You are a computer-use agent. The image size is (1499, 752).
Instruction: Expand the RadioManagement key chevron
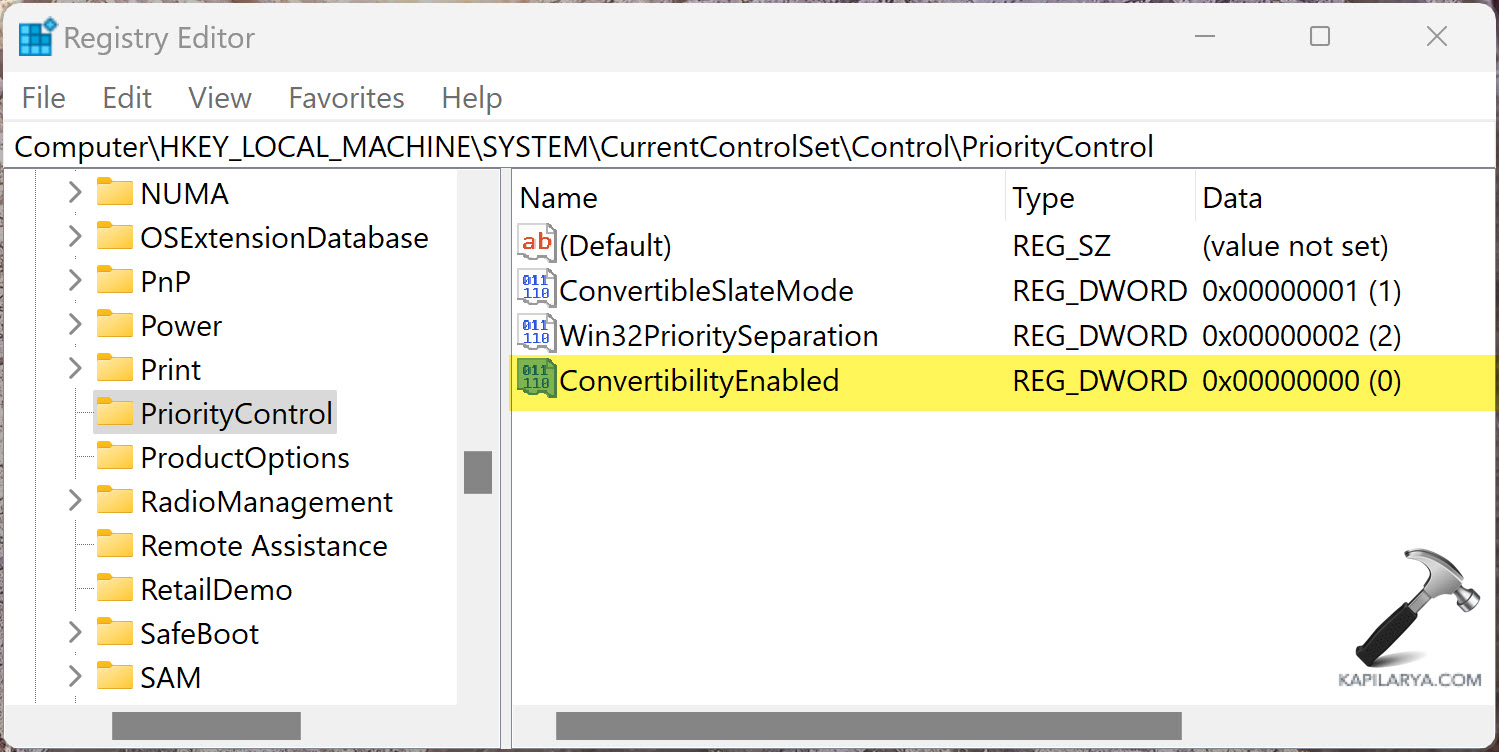(x=75, y=501)
